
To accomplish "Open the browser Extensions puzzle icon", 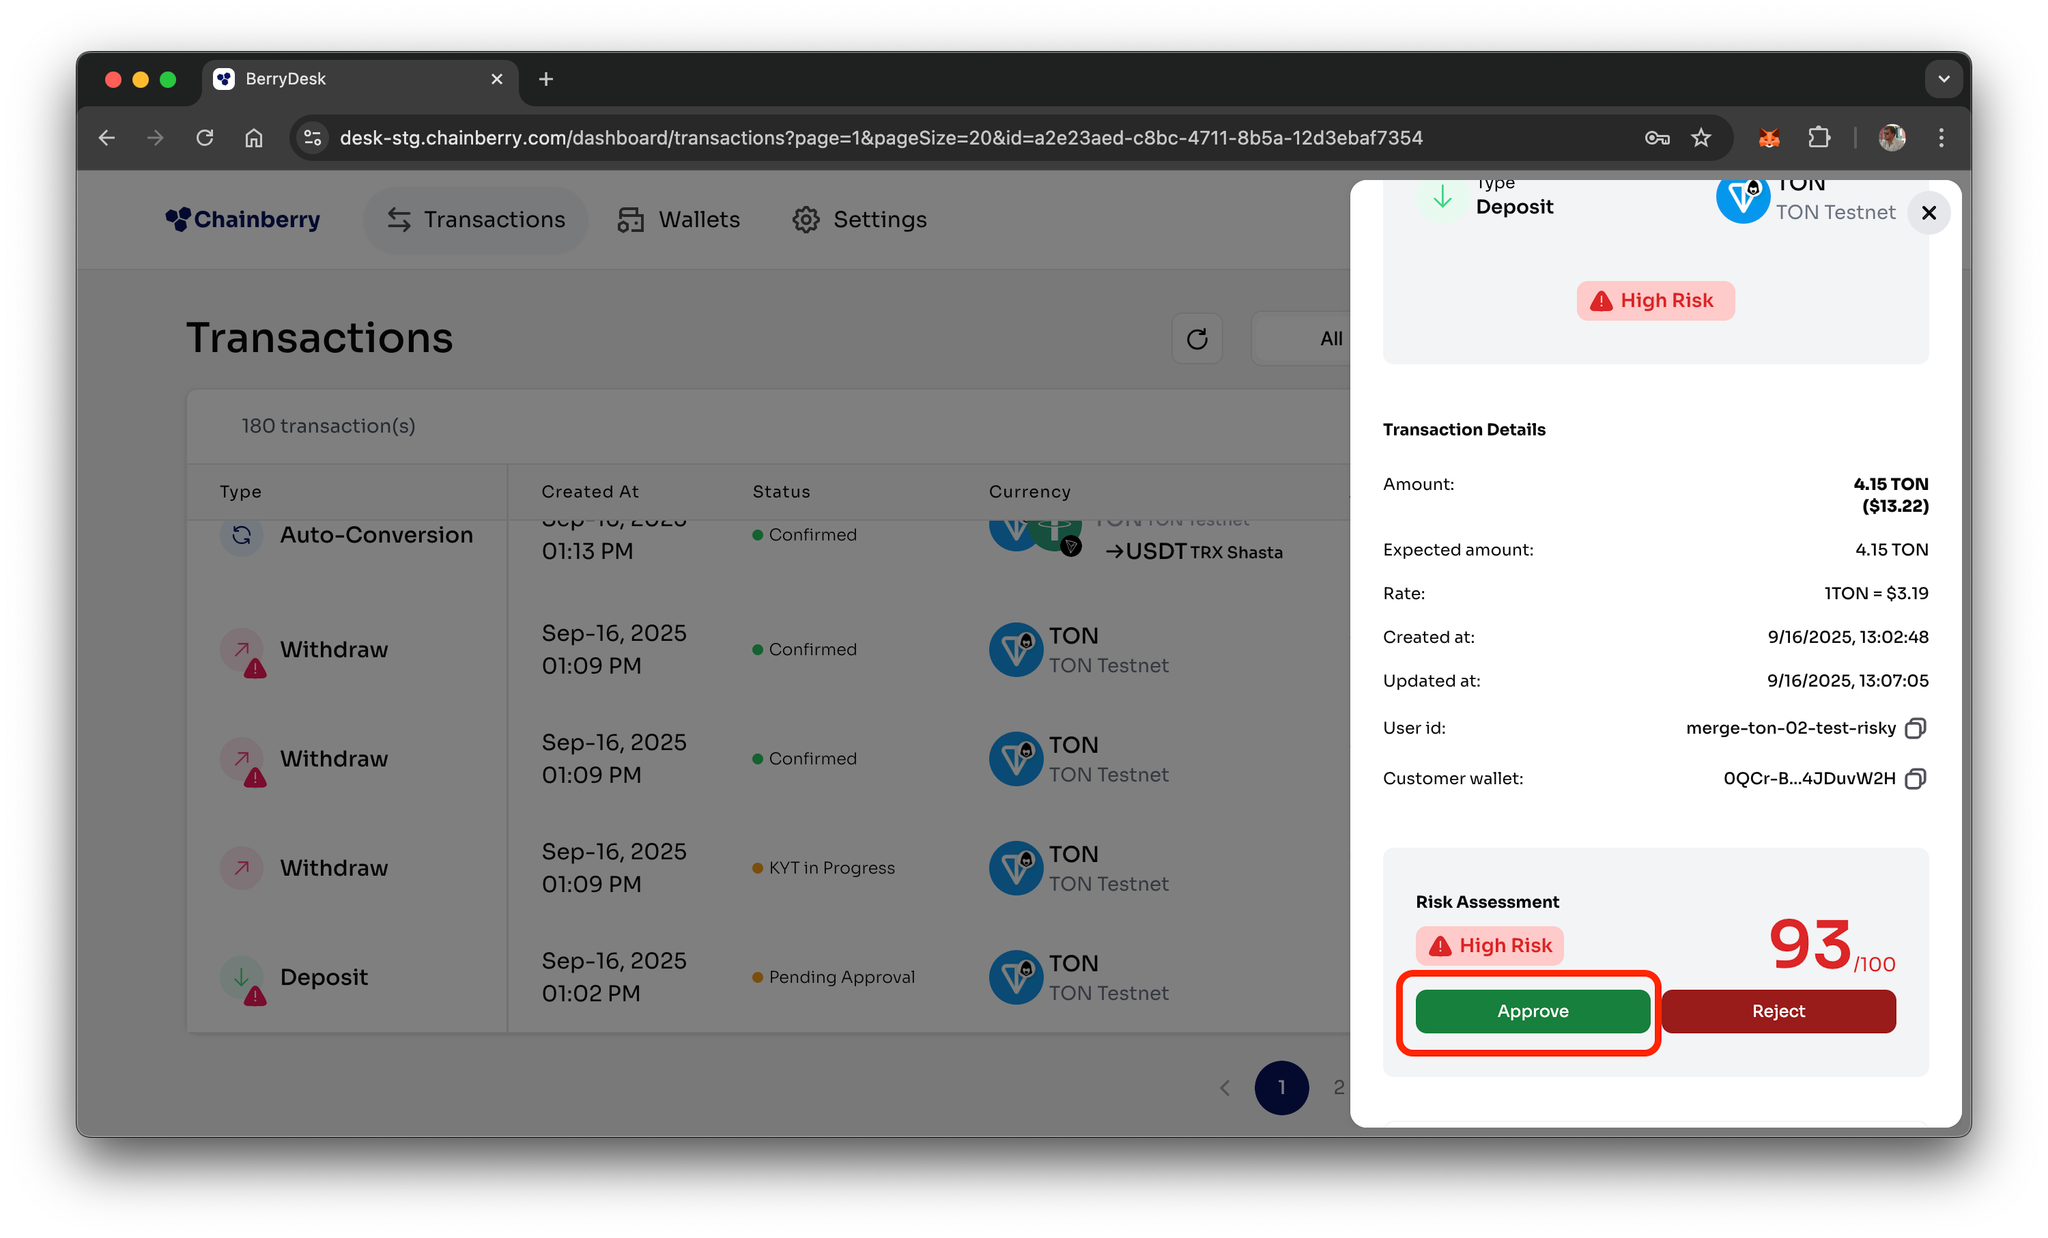I will click(1819, 138).
